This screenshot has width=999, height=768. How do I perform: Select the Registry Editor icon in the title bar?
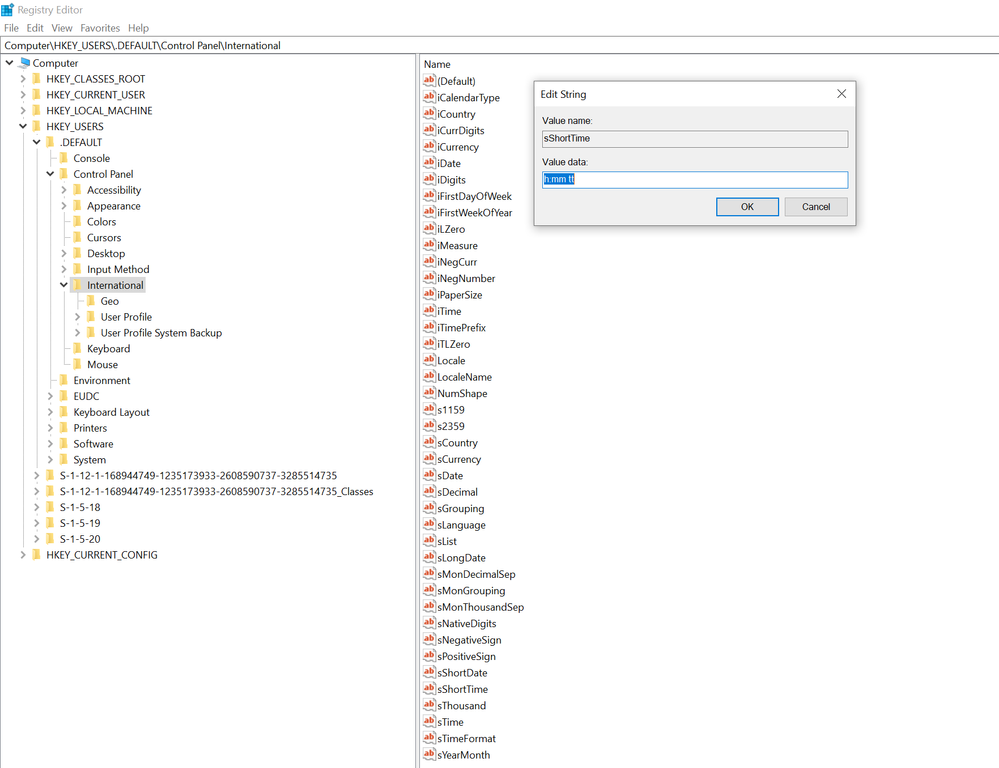[10, 9]
